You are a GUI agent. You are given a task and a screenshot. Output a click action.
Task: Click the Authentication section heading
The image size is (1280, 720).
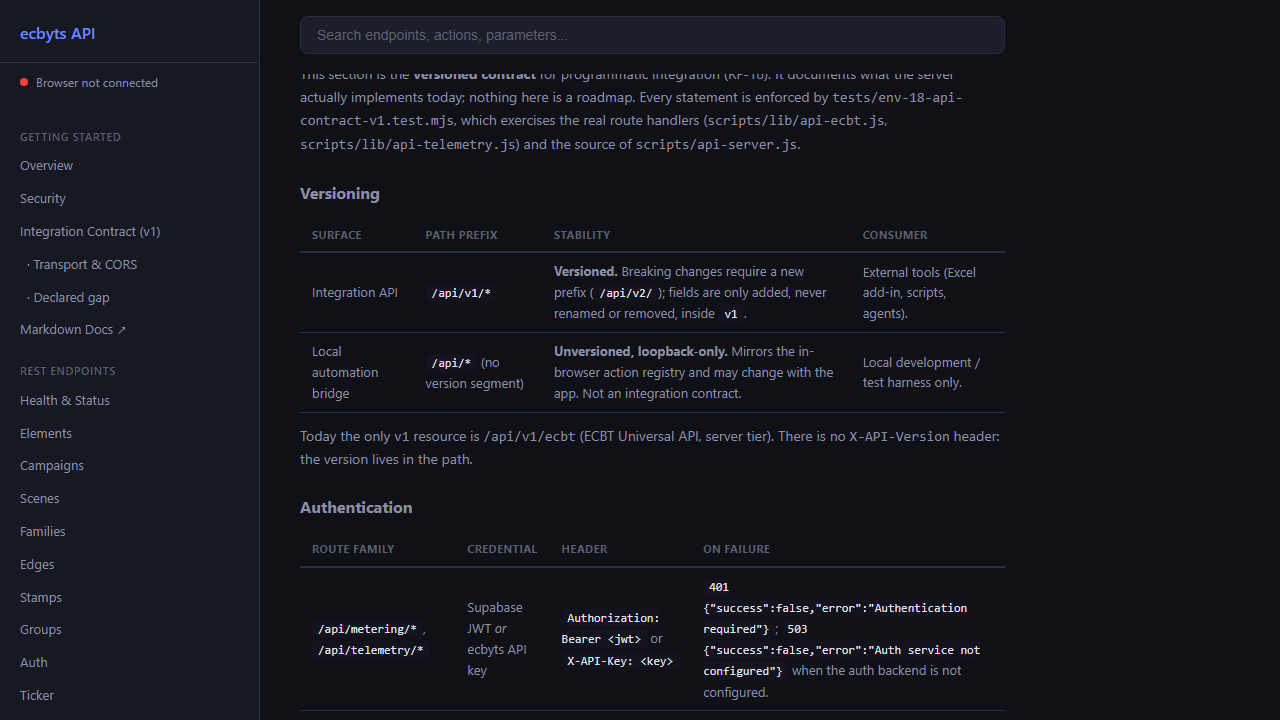(x=356, y=507)
